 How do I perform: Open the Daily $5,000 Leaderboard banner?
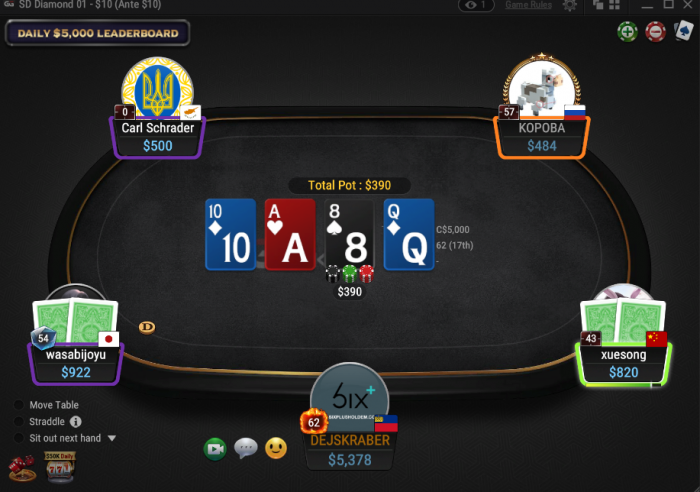click(98, 33)
